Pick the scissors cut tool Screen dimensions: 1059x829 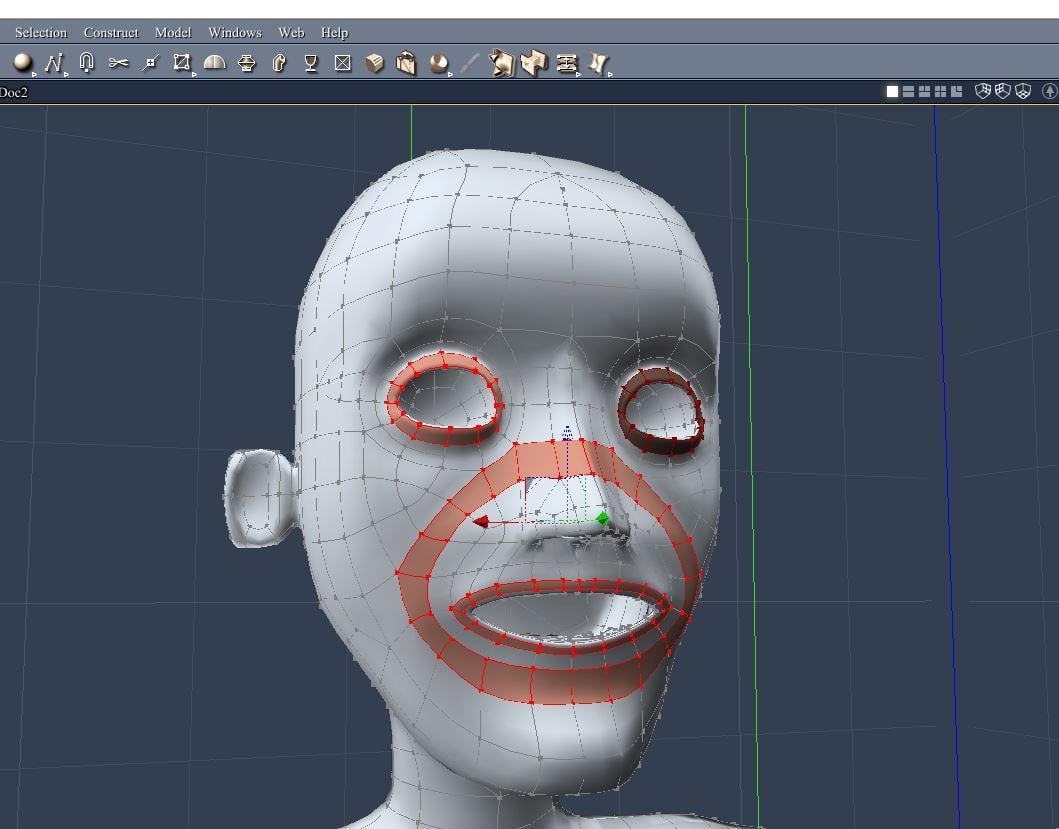click(118, 63)
